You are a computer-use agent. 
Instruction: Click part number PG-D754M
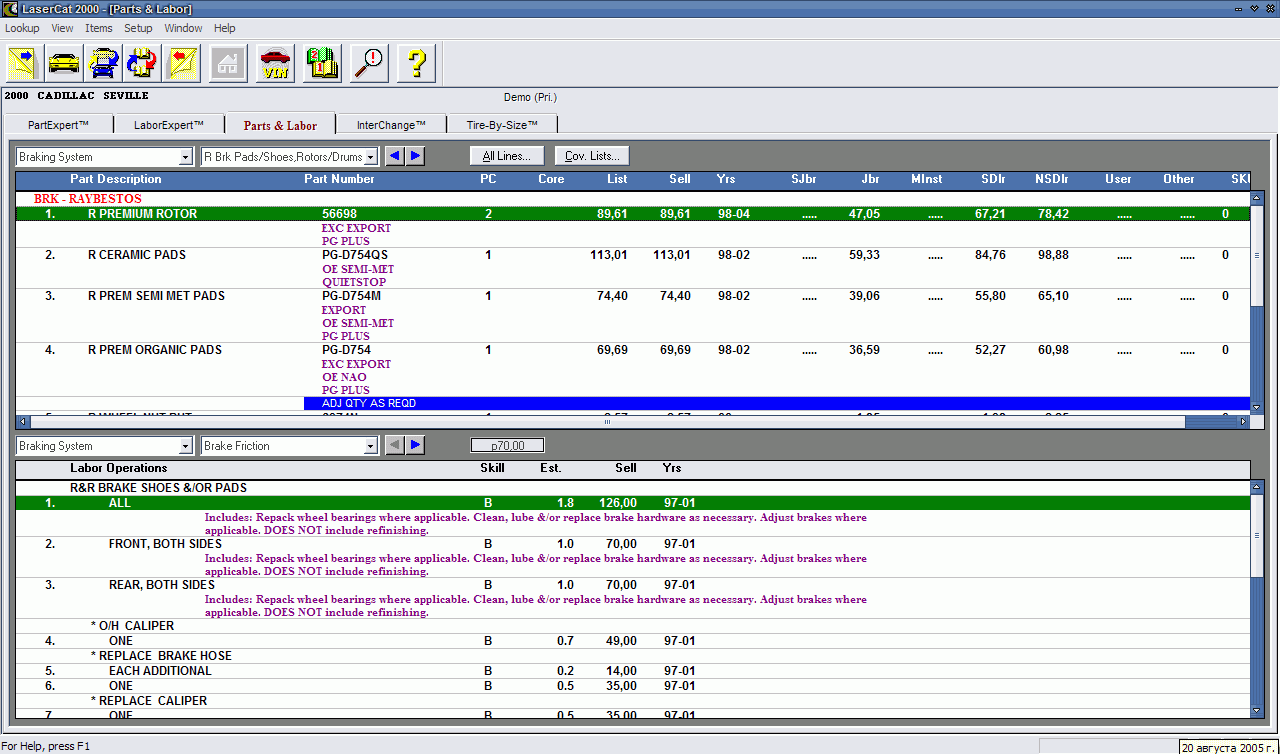pos(351,296)
